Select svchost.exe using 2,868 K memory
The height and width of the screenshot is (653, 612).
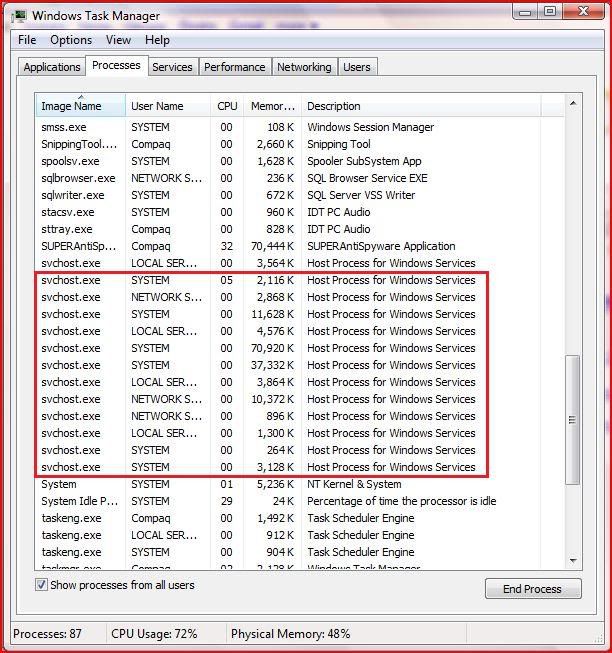coord(300,297)
